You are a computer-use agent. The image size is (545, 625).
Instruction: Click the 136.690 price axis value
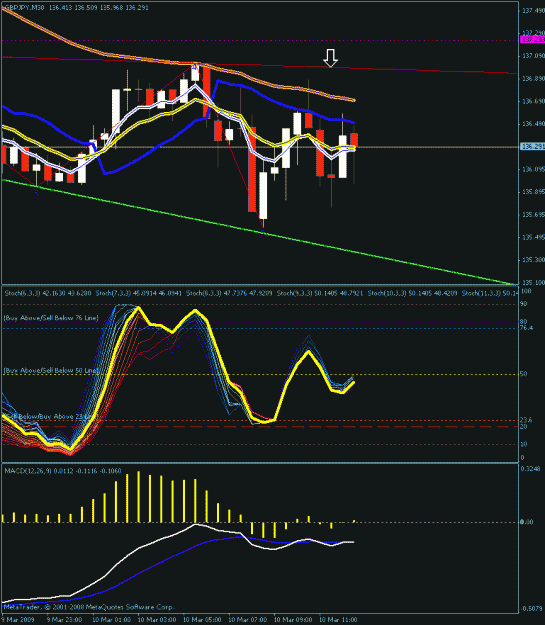pos(533,101)
